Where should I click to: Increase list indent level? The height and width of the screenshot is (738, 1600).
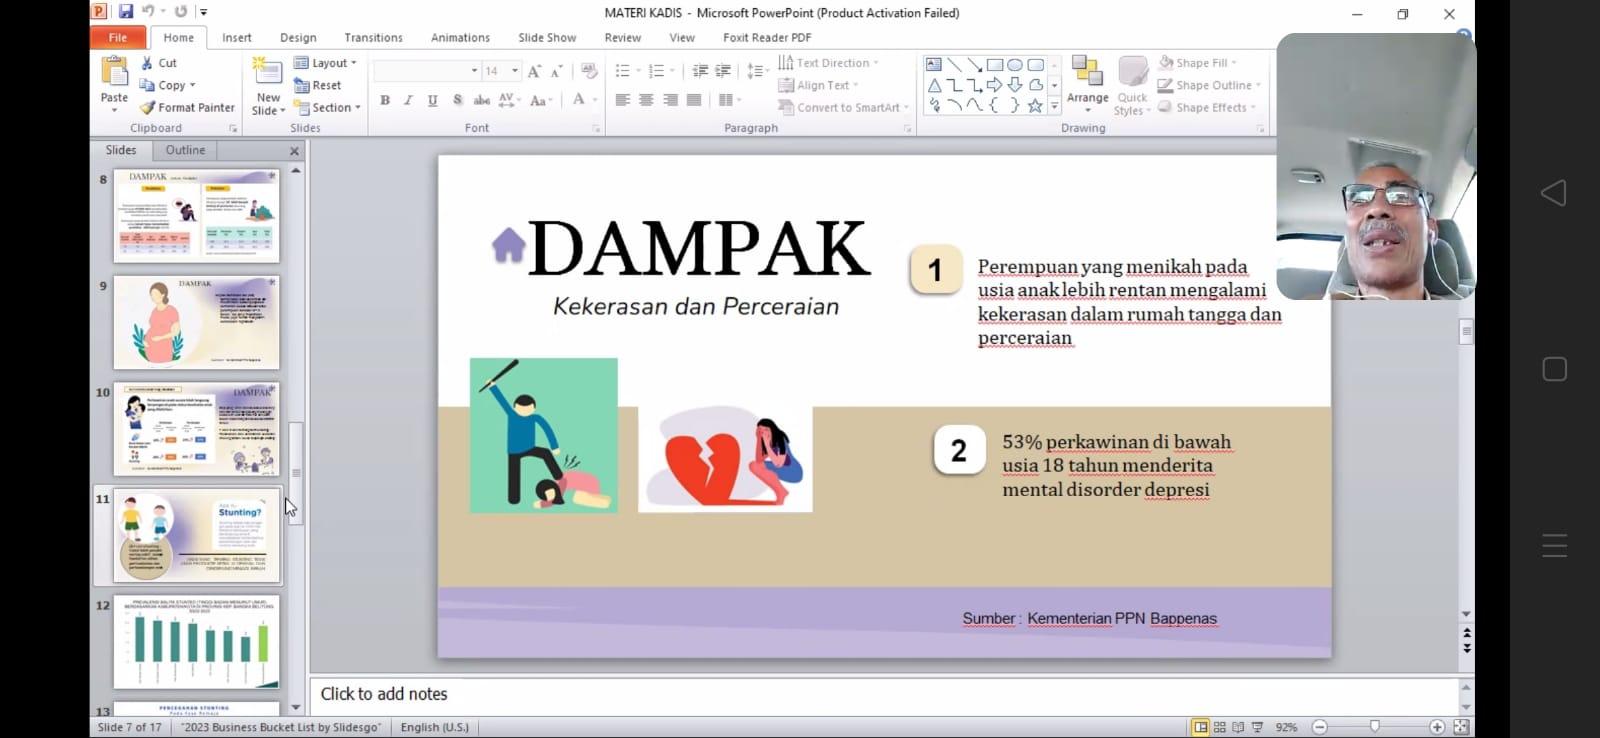coord(723,71)
